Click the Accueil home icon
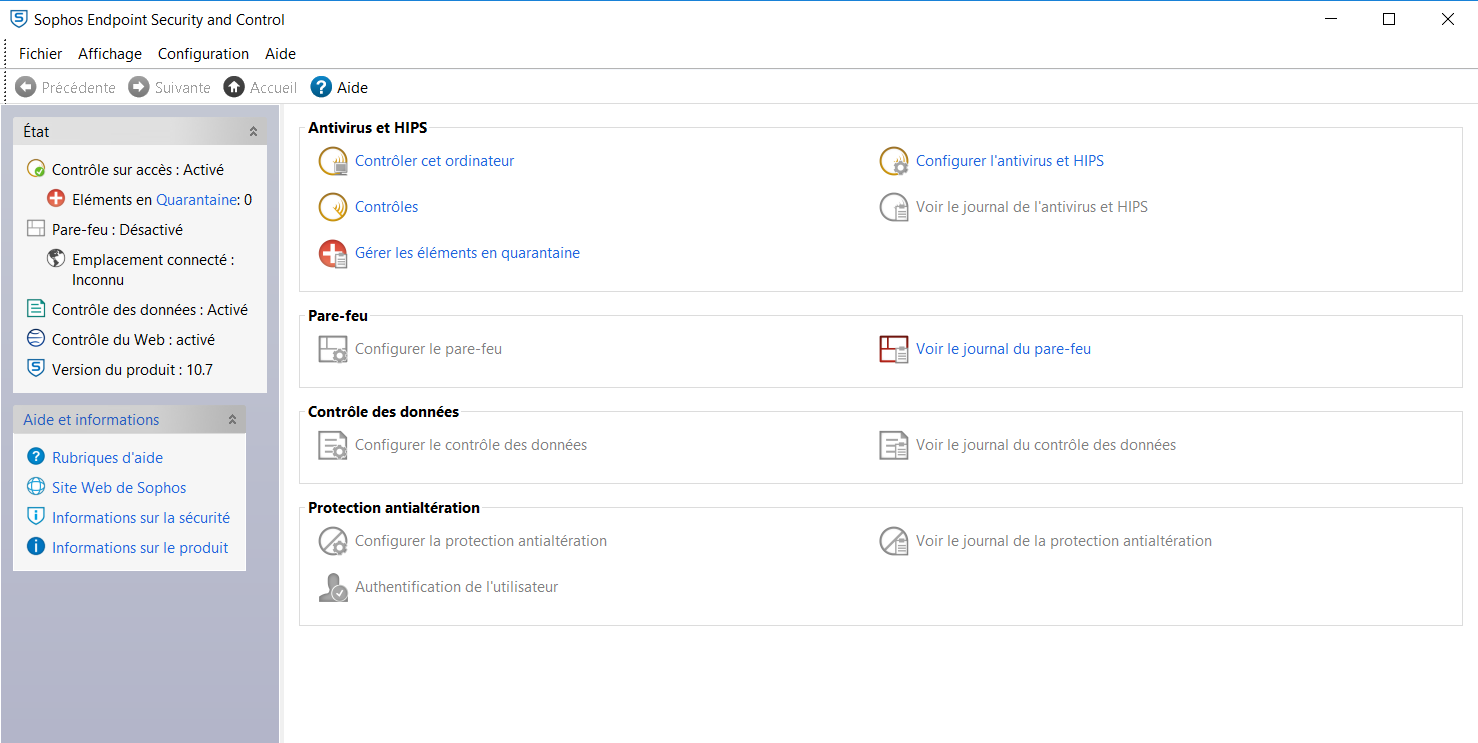 [234, 87]
